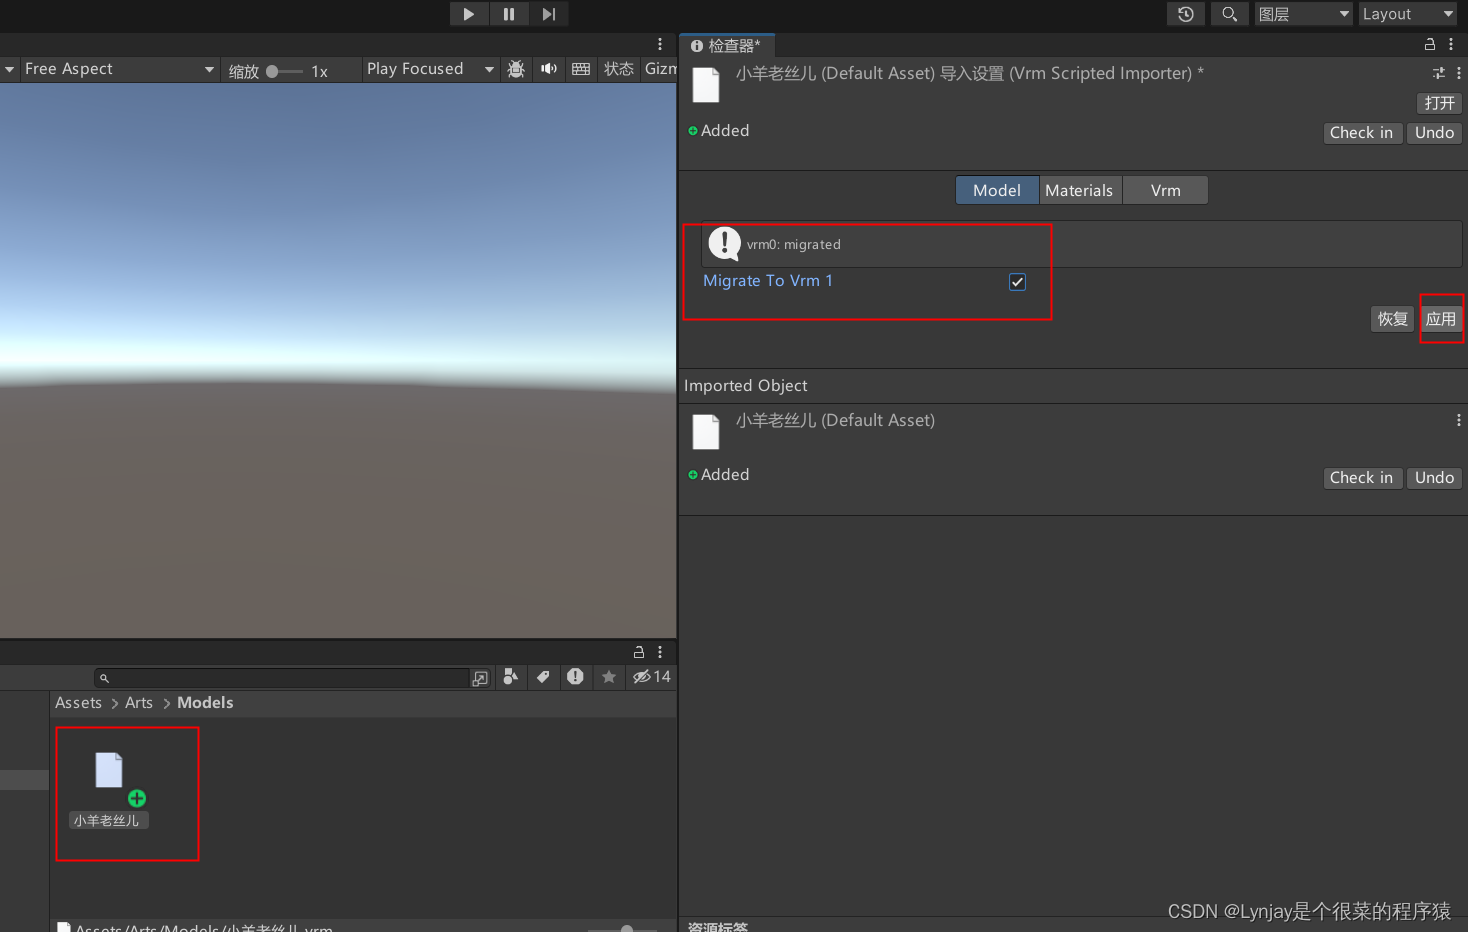This screenshot has width=1468, height=932.
Task: Filter Project assets by favorite star
Action: click(609, 678)
